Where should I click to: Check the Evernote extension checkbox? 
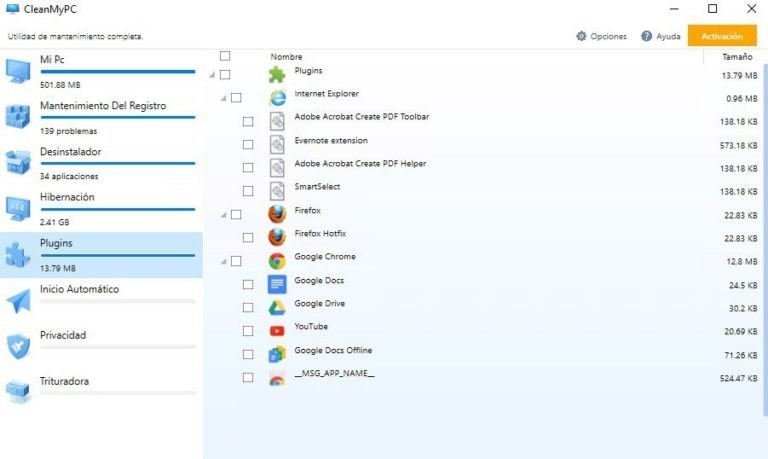[248, 145]
